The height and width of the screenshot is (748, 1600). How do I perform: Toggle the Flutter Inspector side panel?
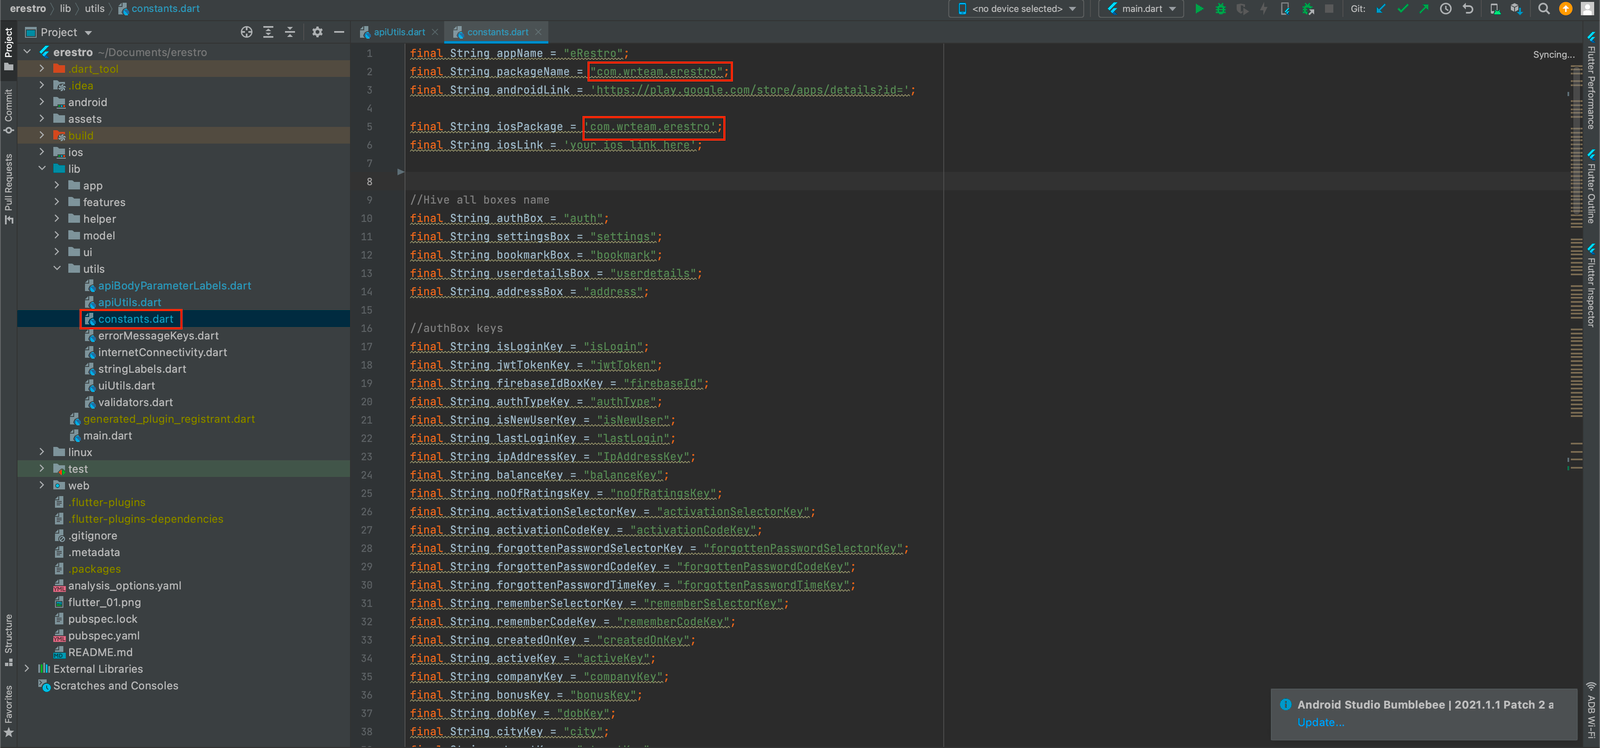coord(1591,290)
